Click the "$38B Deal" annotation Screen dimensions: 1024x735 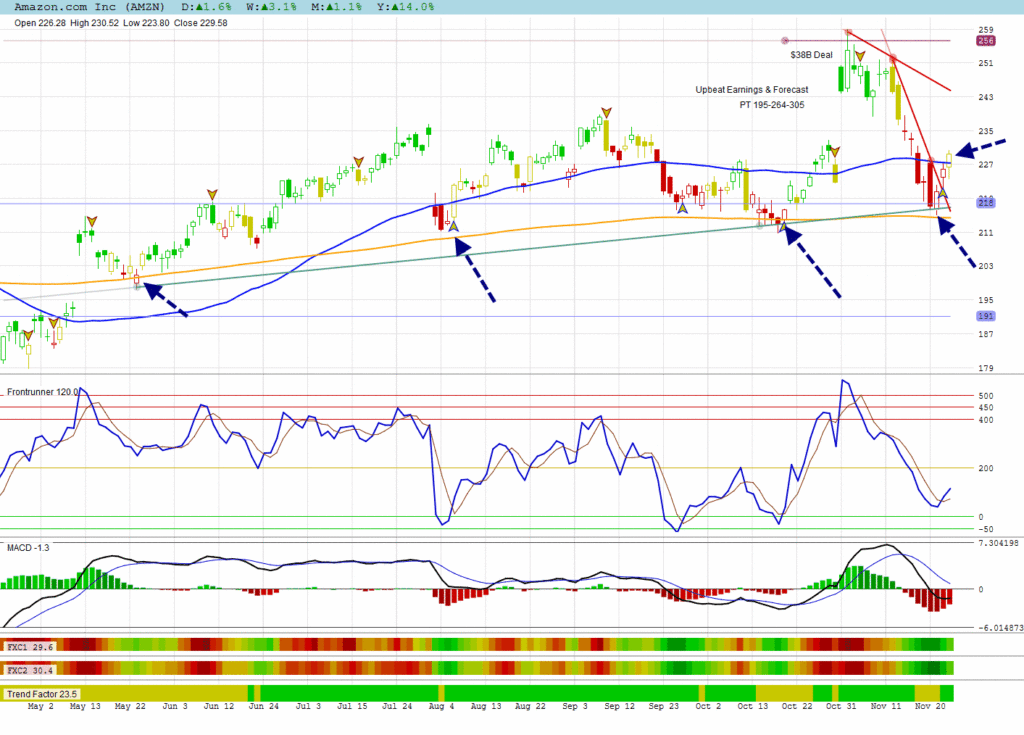point(811,55)
